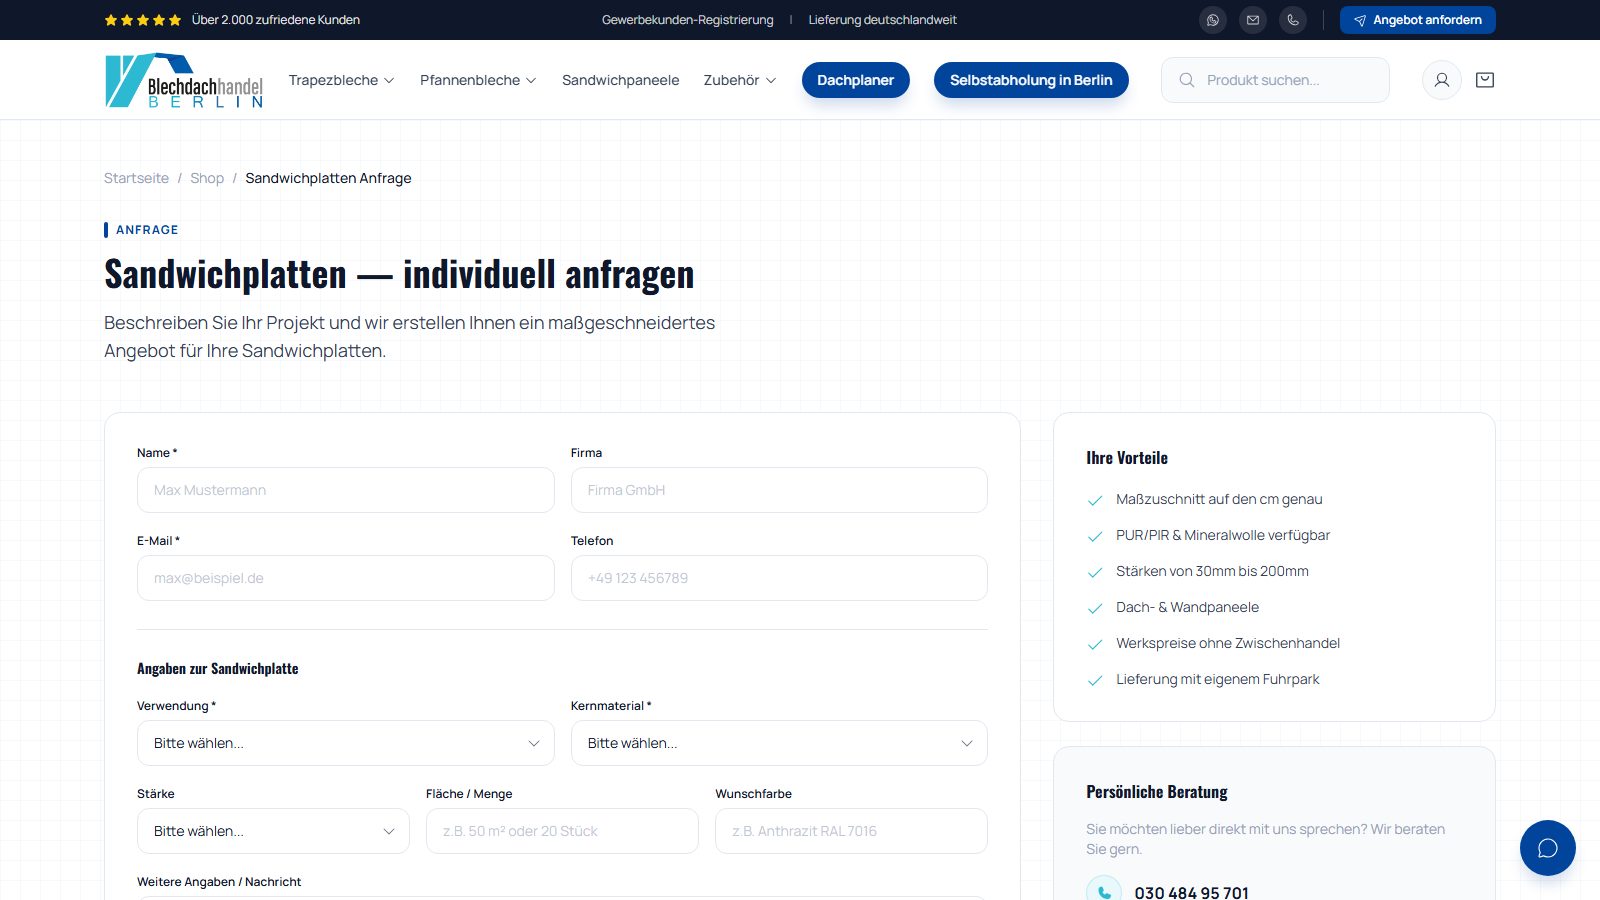Go to Shop breadcrumb
Screen dimensions: 1600x900
pos(207,178)
